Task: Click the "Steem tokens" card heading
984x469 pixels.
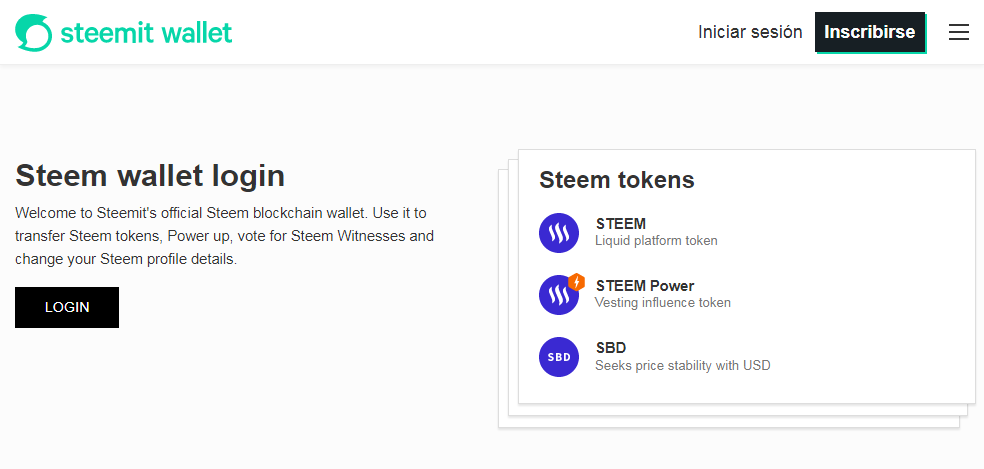Action: (616, 180)
